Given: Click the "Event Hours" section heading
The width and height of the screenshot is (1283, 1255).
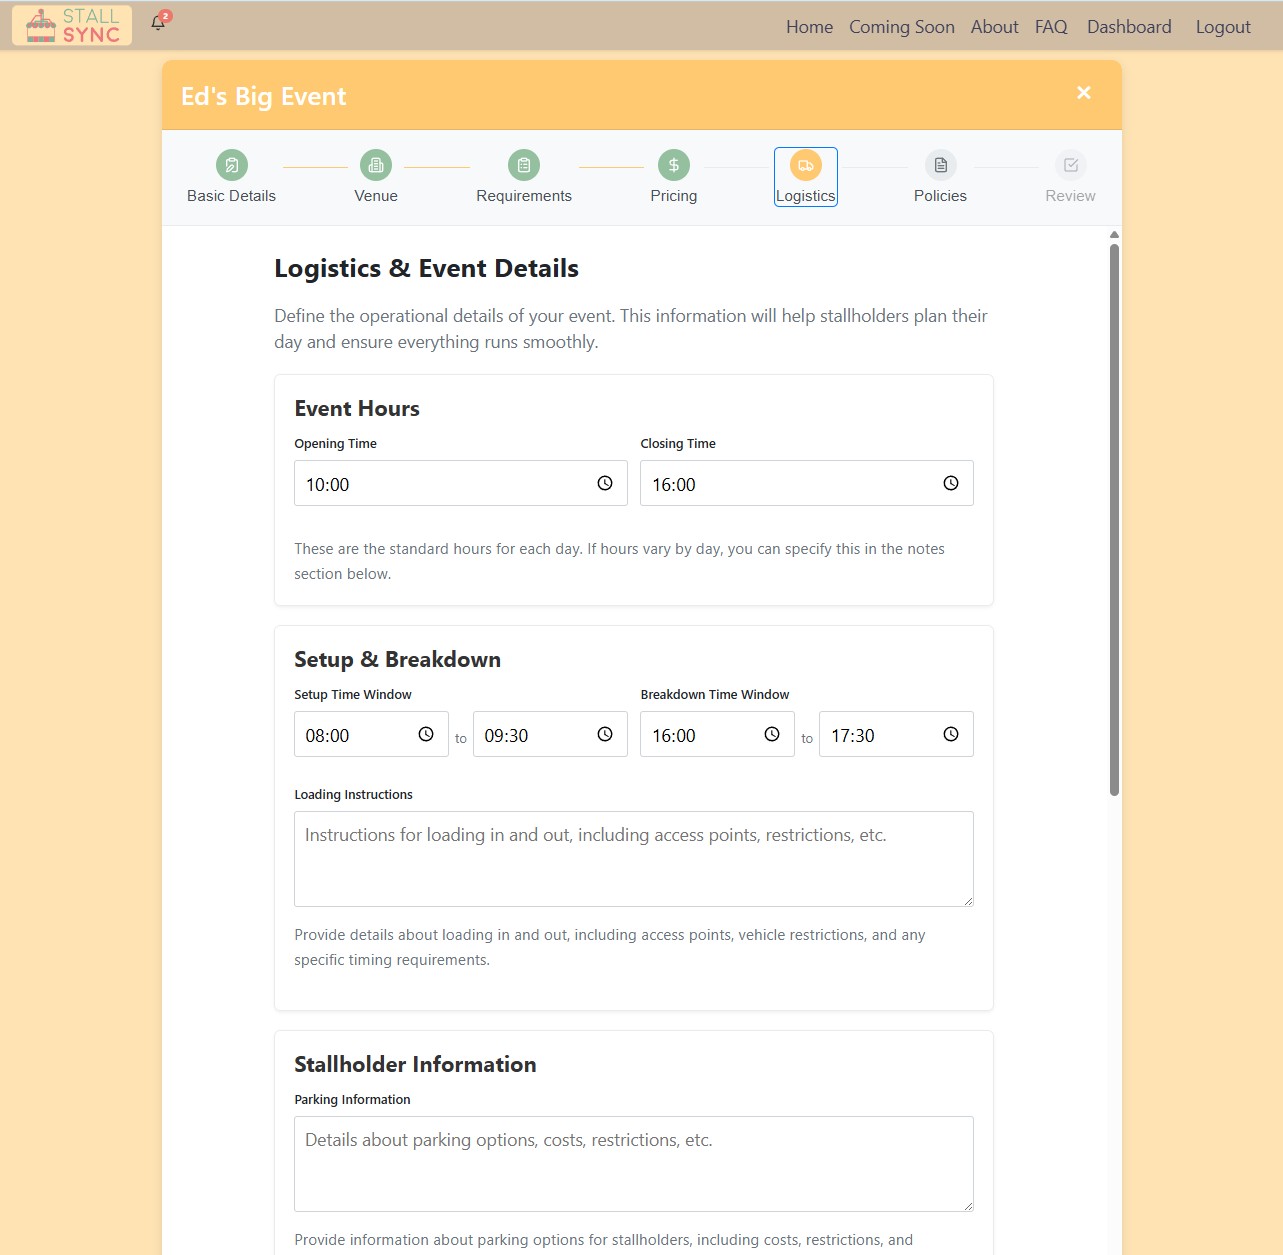Looking at the screenshot, I should point(357,408).
